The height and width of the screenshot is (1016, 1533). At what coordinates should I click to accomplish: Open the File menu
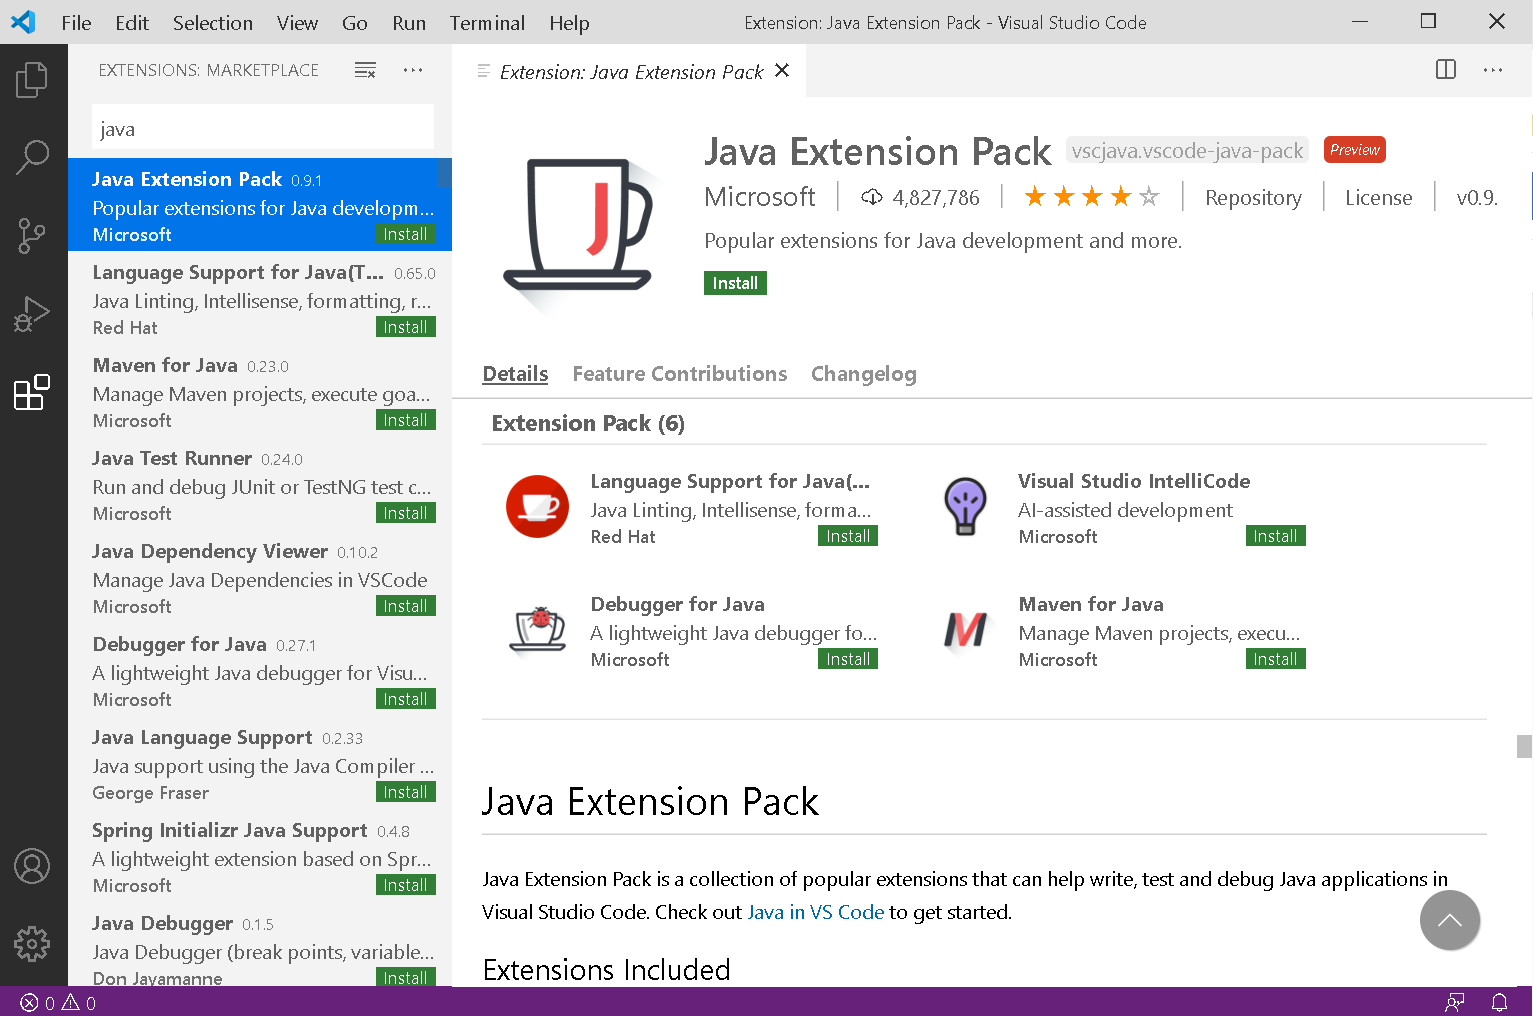(76, 23)
